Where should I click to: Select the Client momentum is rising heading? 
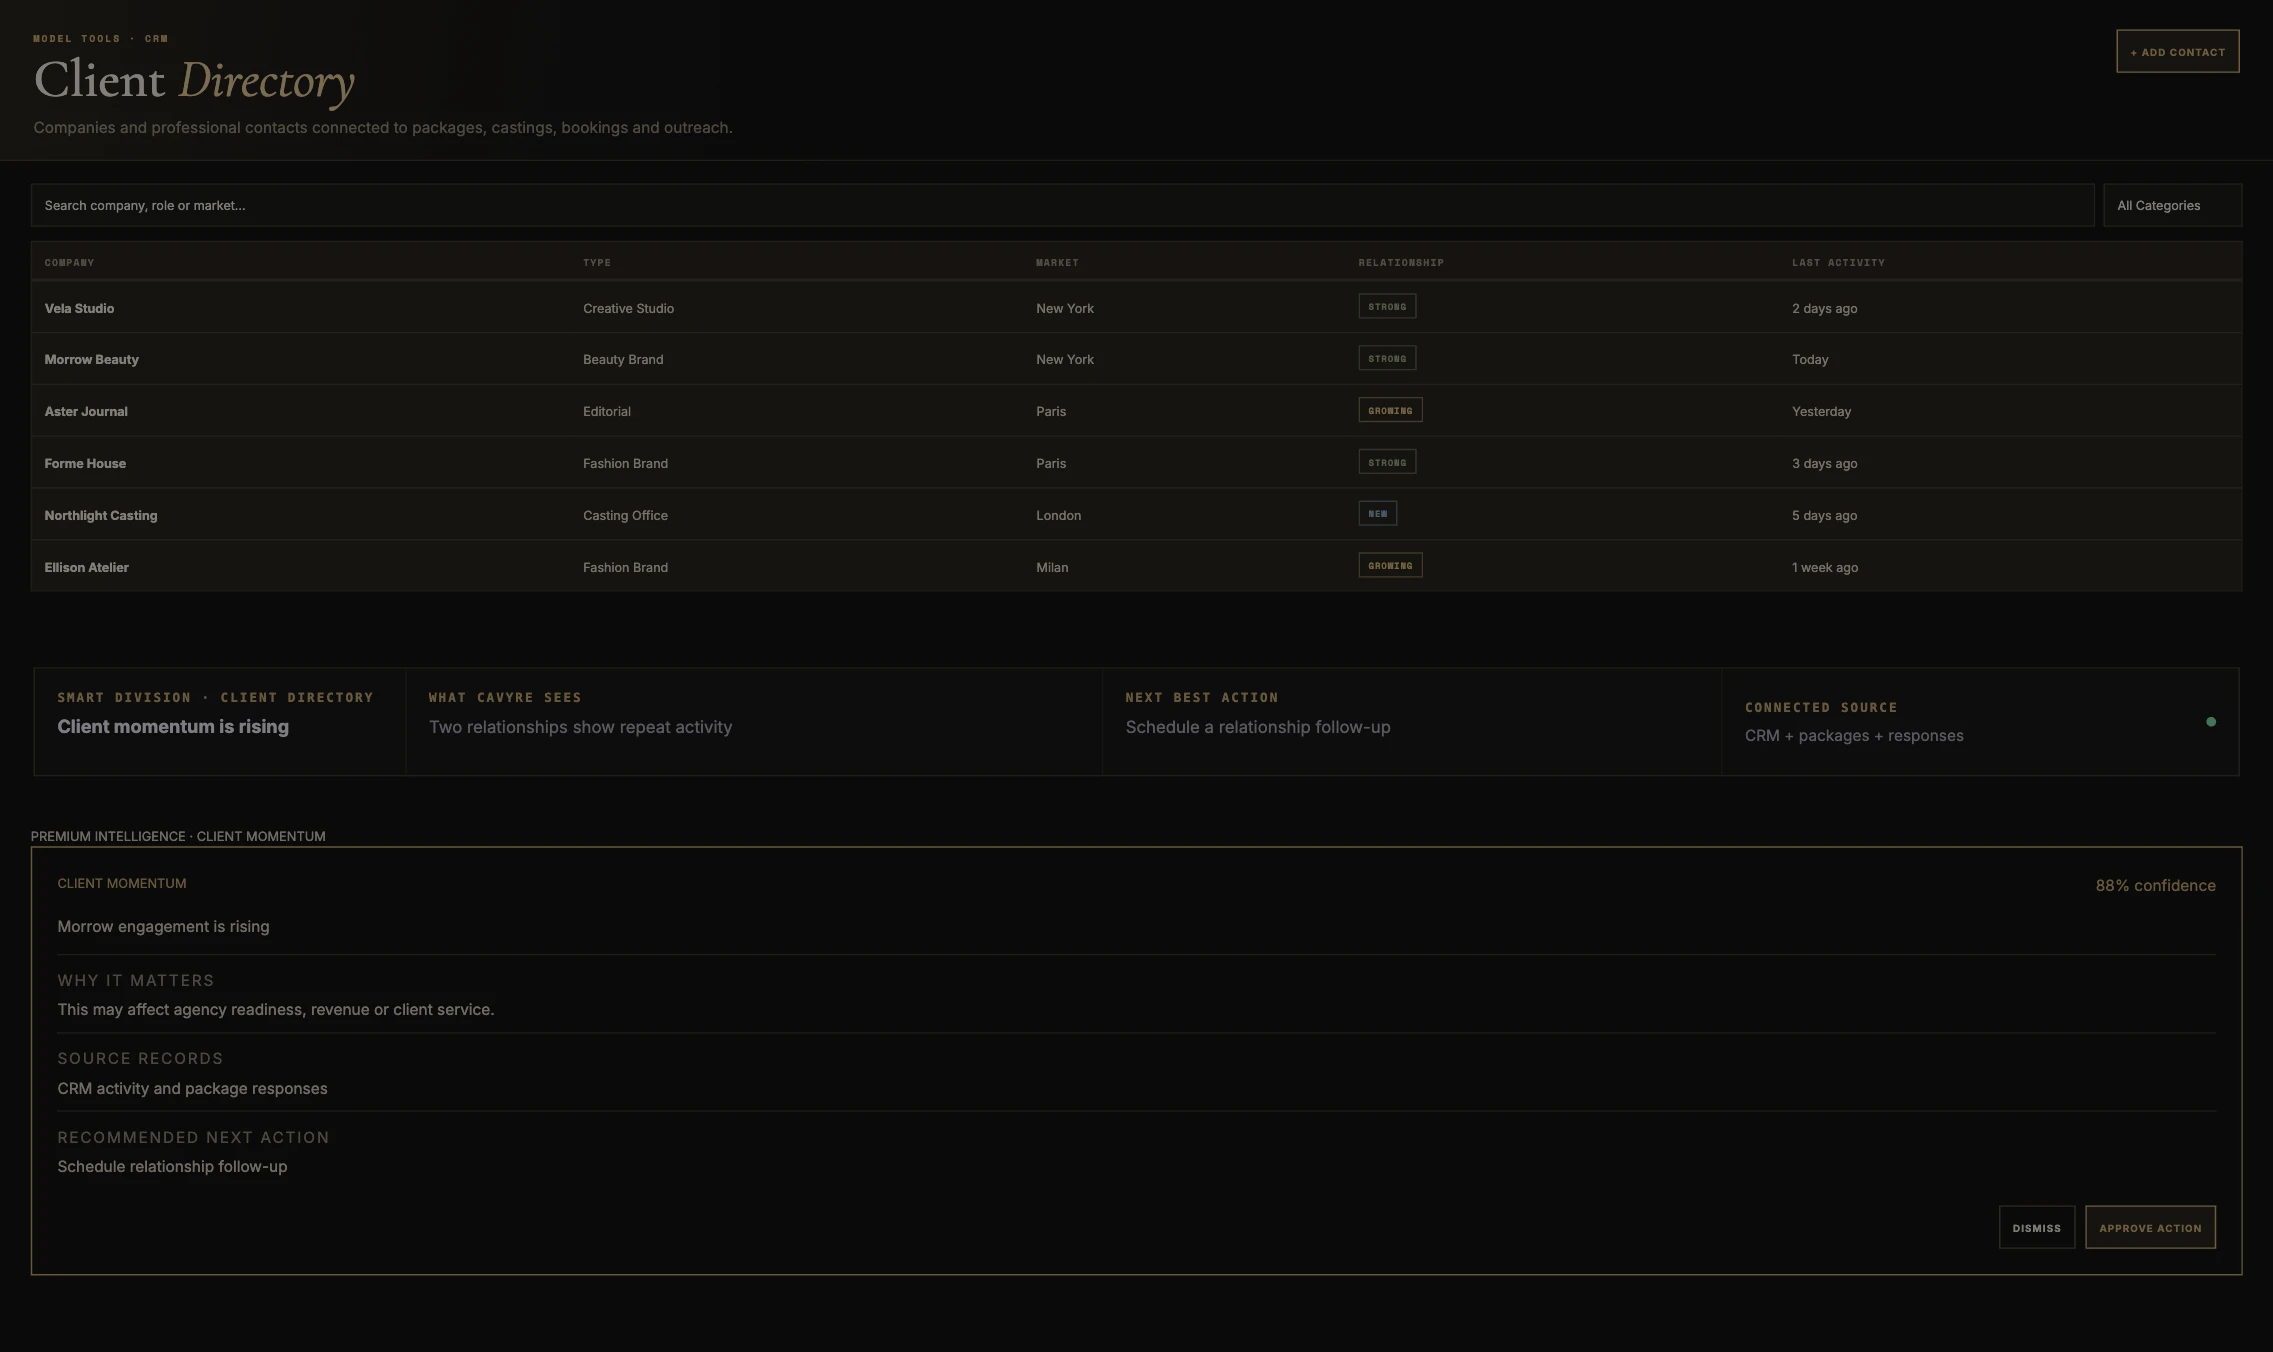pos(173,726)
